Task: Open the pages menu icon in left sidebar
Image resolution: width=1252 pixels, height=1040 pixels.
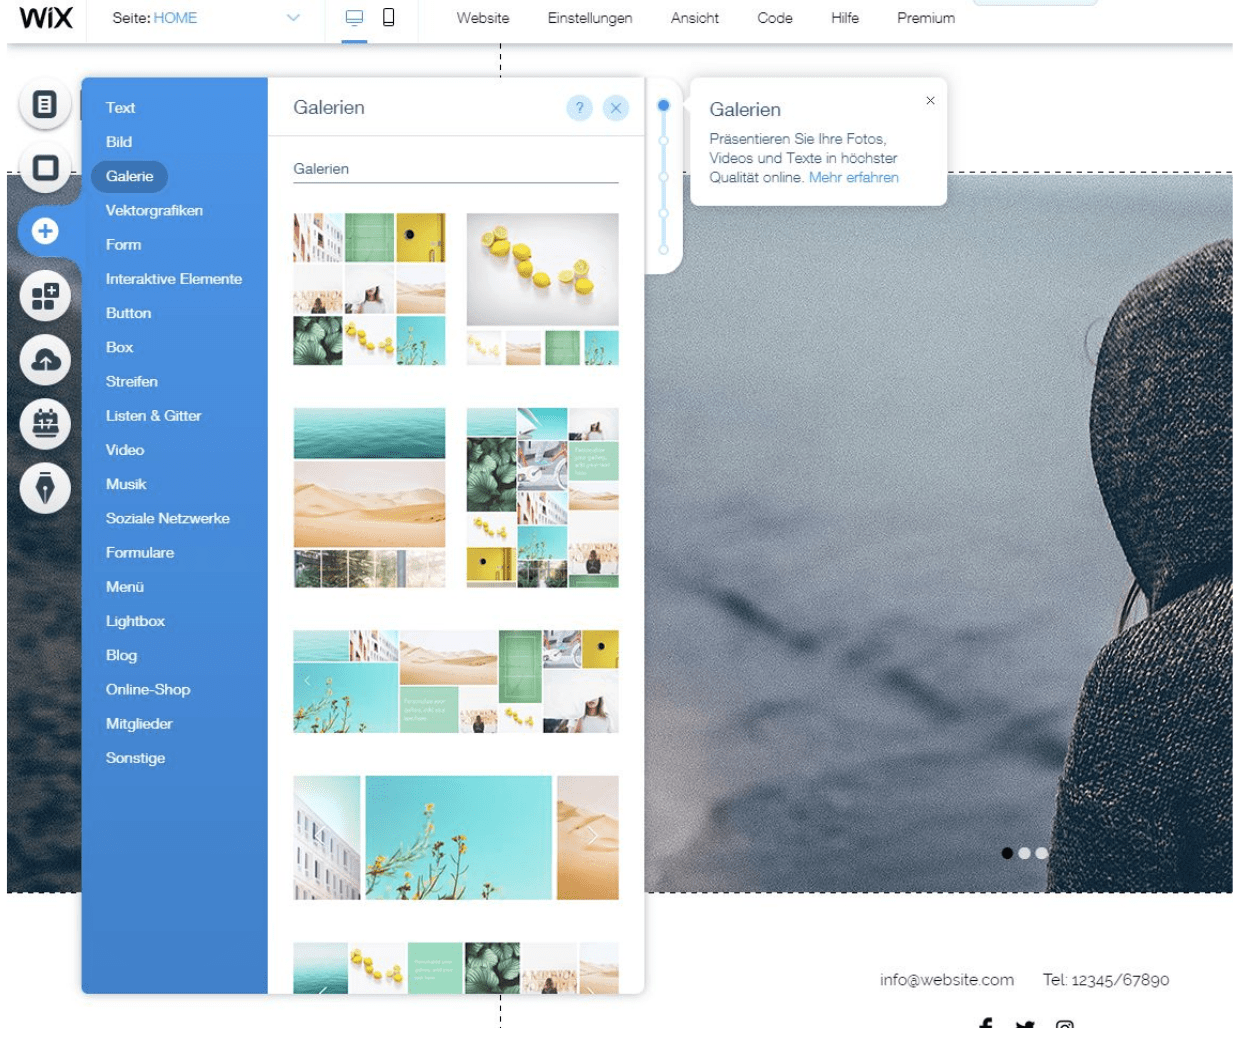Action: [45, 104]
